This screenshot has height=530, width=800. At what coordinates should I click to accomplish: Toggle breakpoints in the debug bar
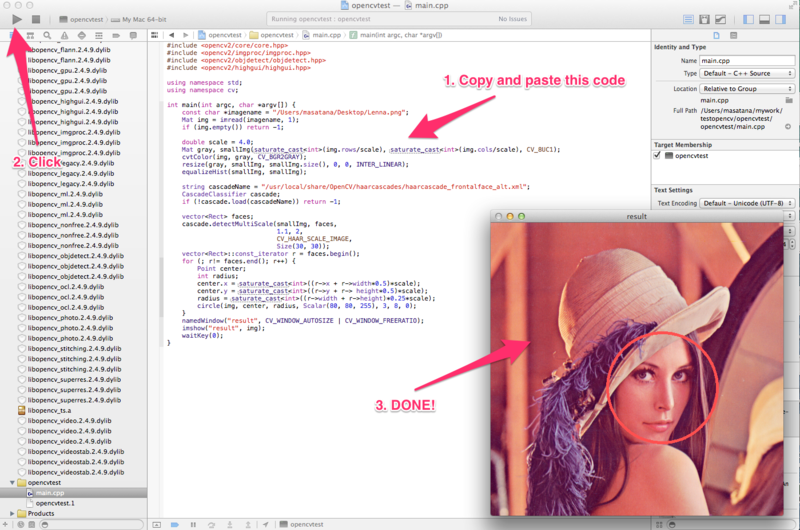(174, 524)
